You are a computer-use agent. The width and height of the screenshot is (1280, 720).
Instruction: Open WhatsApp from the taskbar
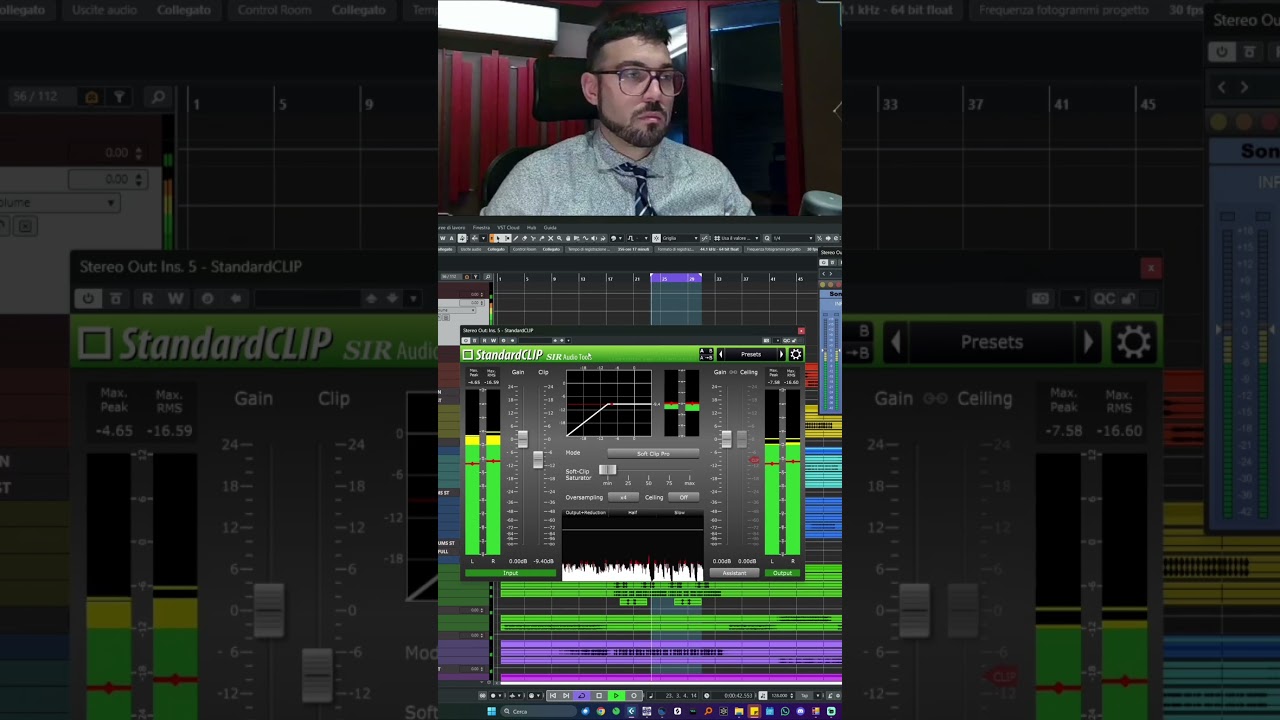(x=785, y=712)
